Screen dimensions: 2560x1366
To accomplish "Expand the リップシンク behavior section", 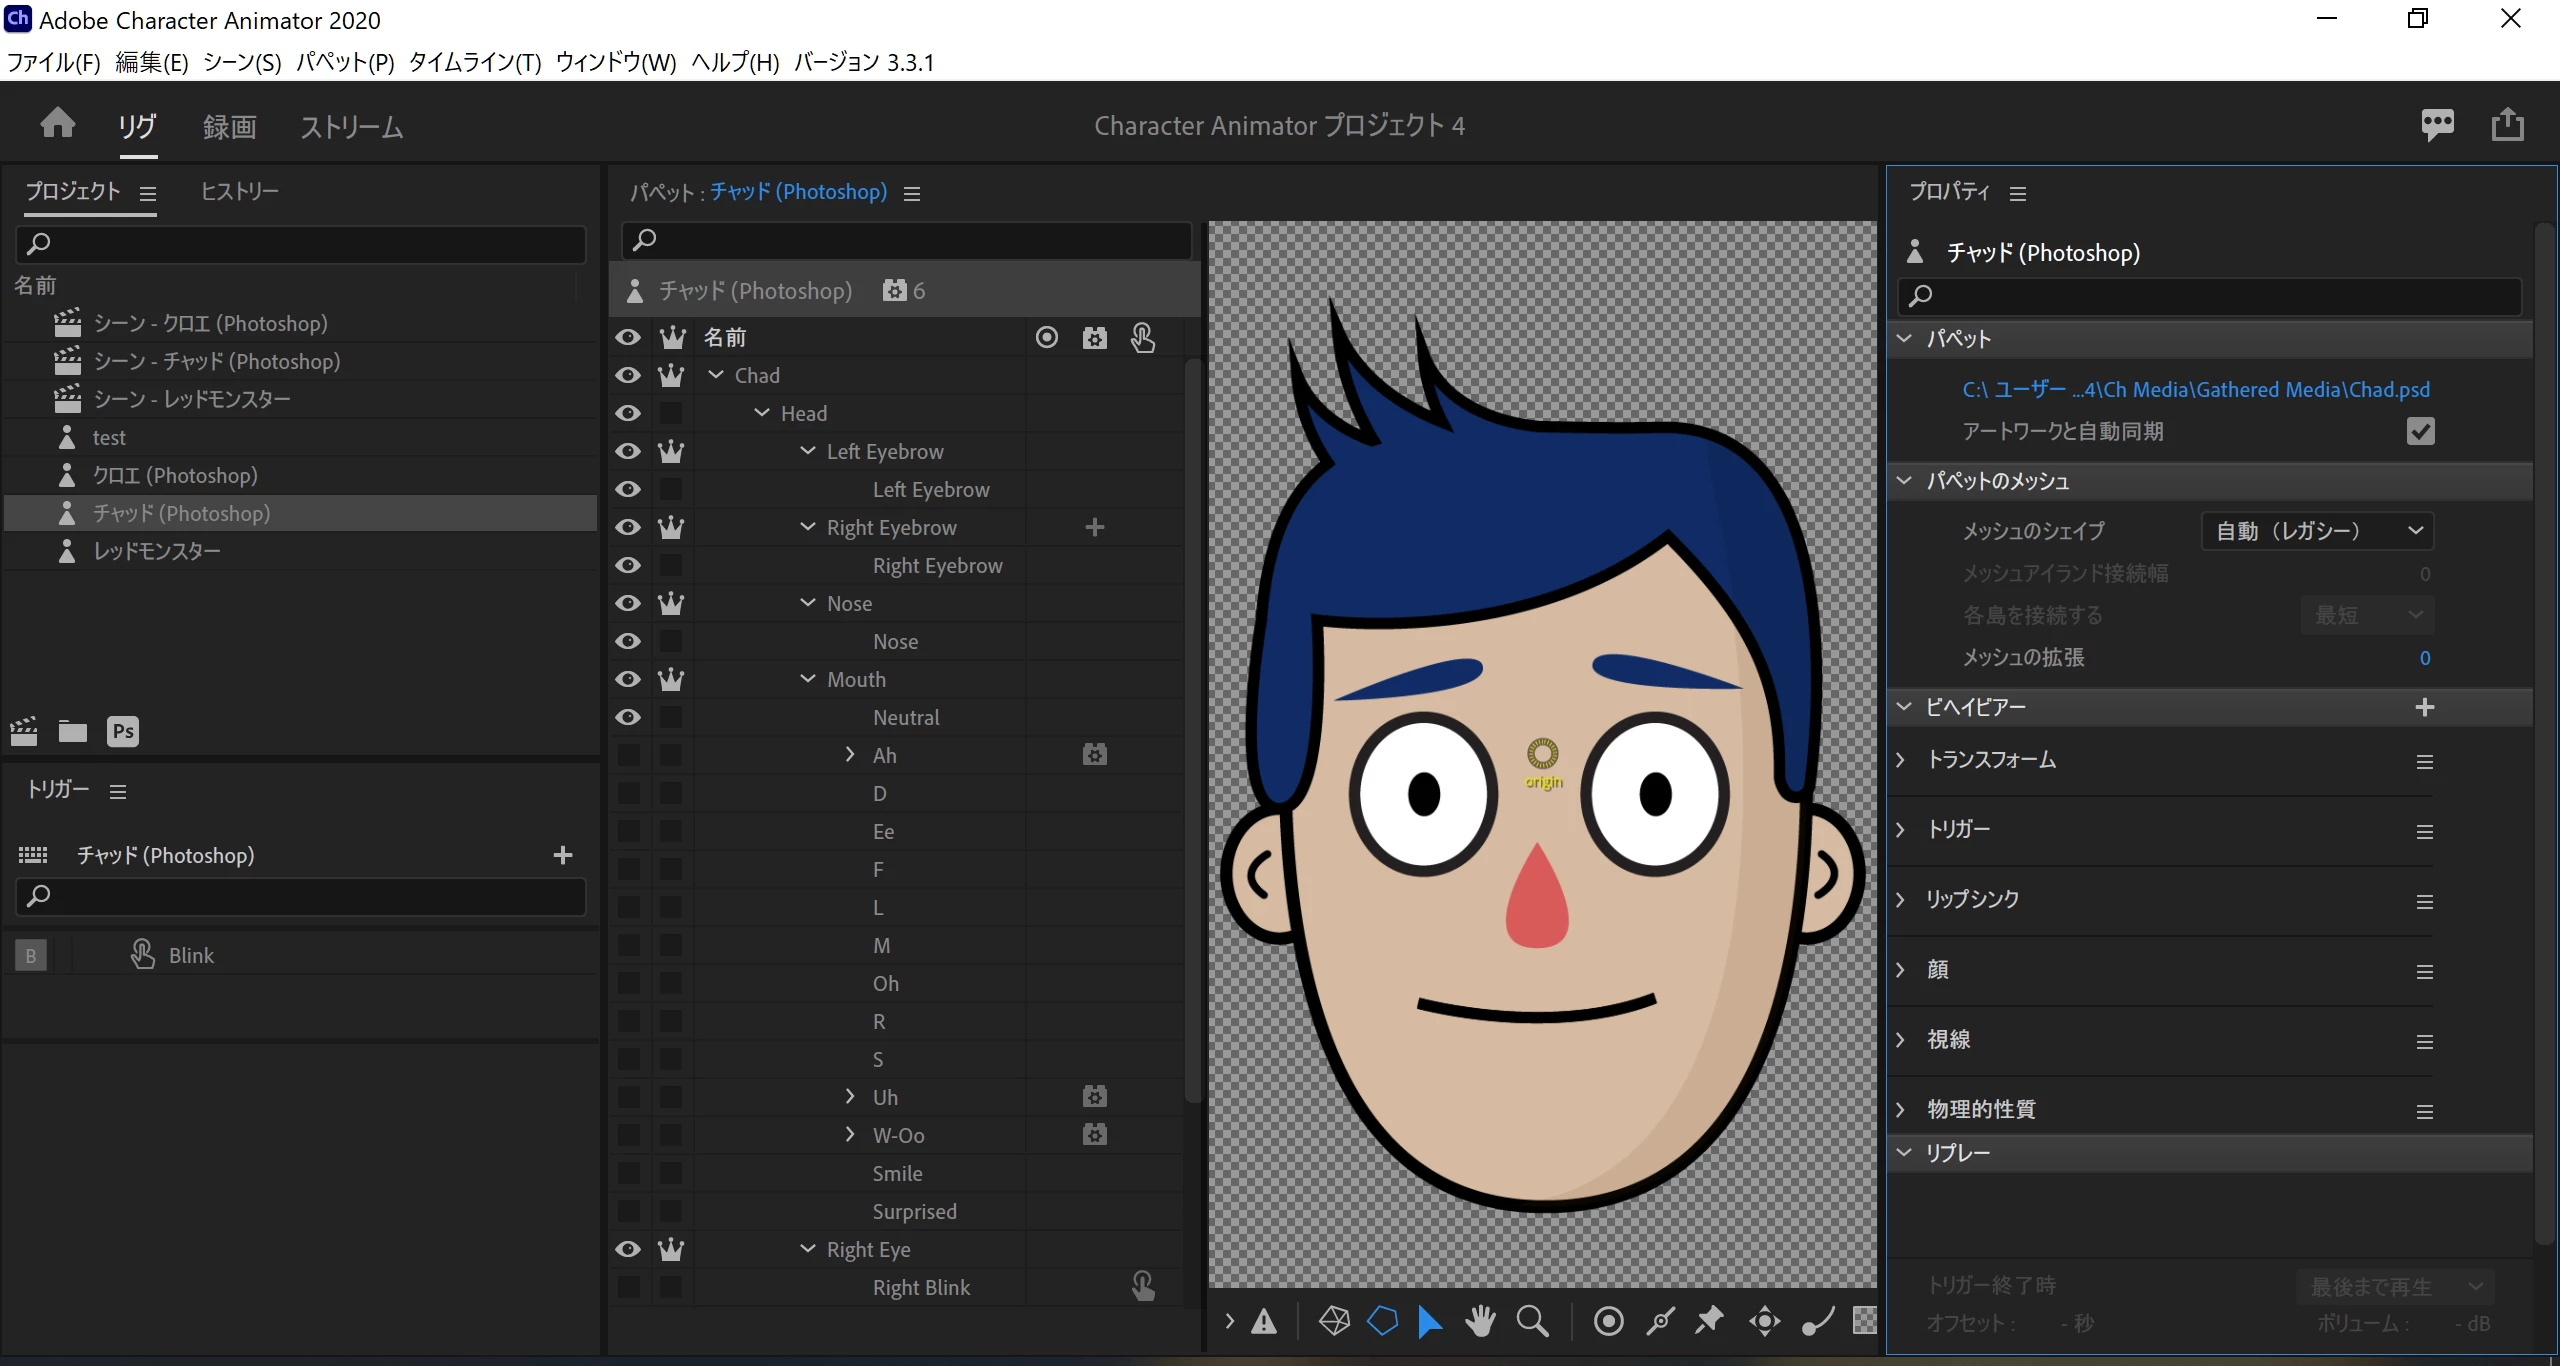I will pos(1901,899).
